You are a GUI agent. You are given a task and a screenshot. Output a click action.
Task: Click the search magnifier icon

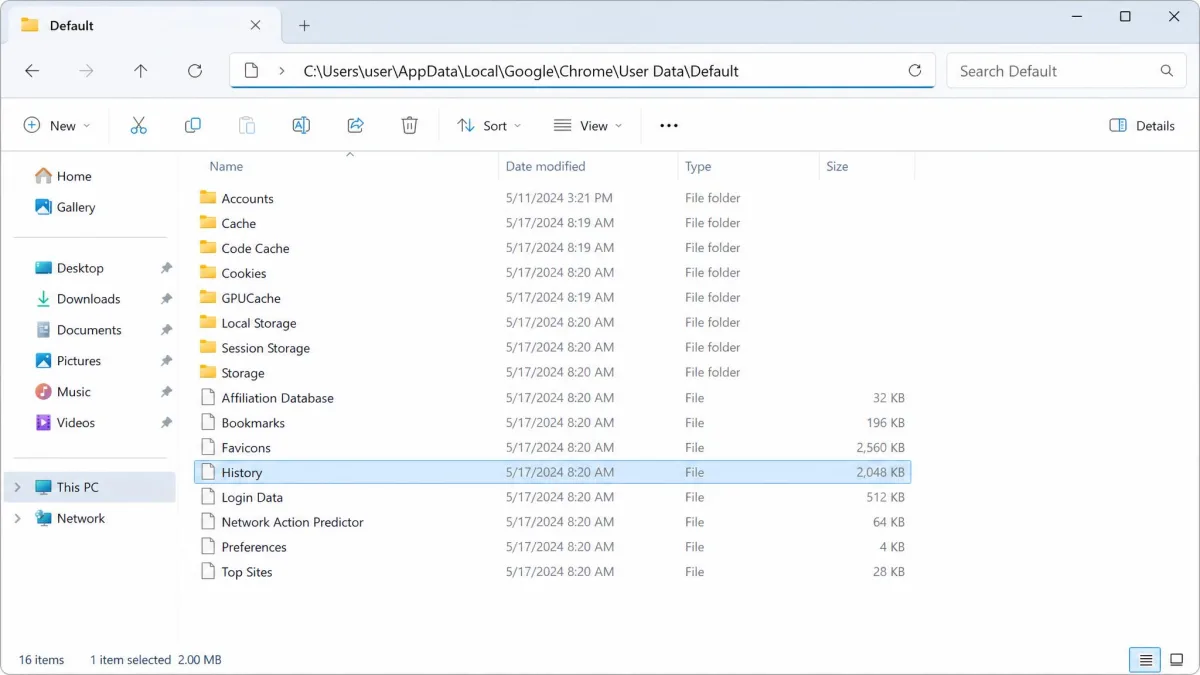pyautogui.click(x=1166, y=71)
